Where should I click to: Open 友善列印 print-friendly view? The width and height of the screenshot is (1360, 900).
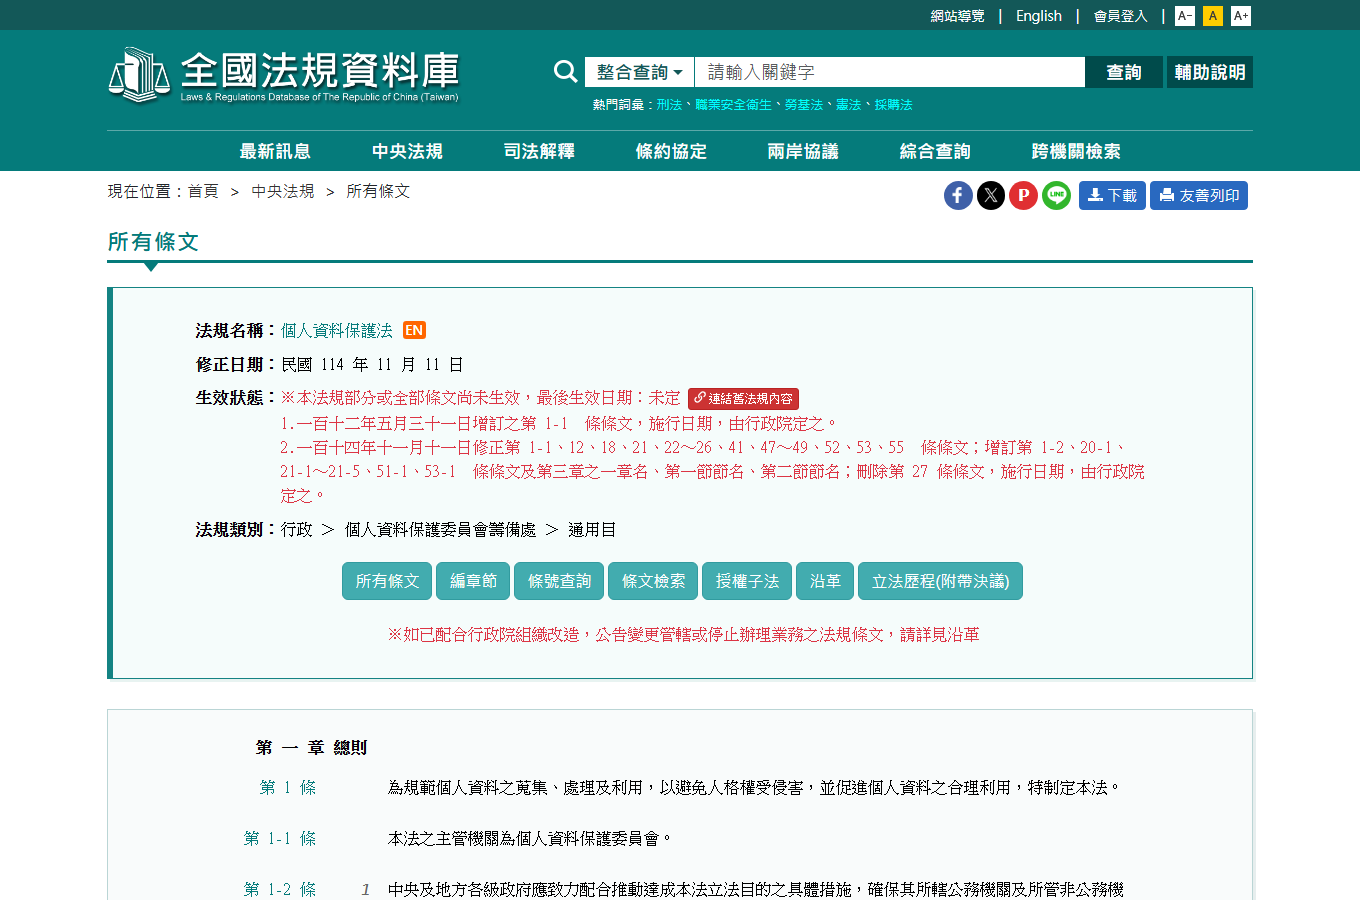point(1199,195)
